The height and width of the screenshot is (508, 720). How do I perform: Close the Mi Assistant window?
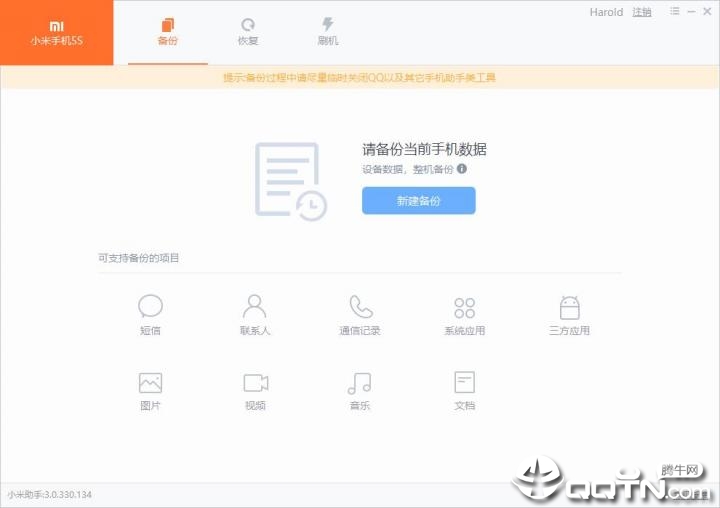tap(707, 11)
